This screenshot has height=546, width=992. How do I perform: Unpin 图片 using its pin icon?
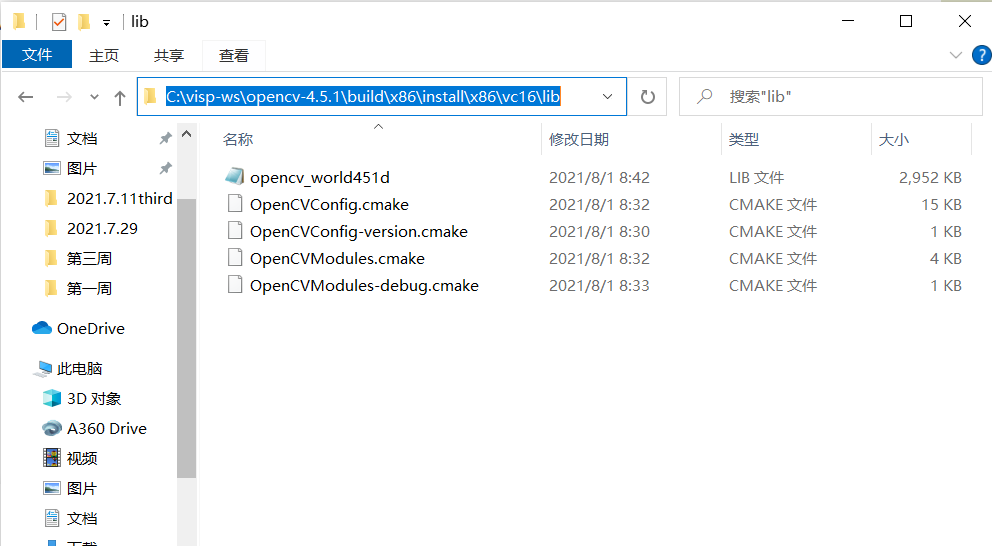point(165,168)
